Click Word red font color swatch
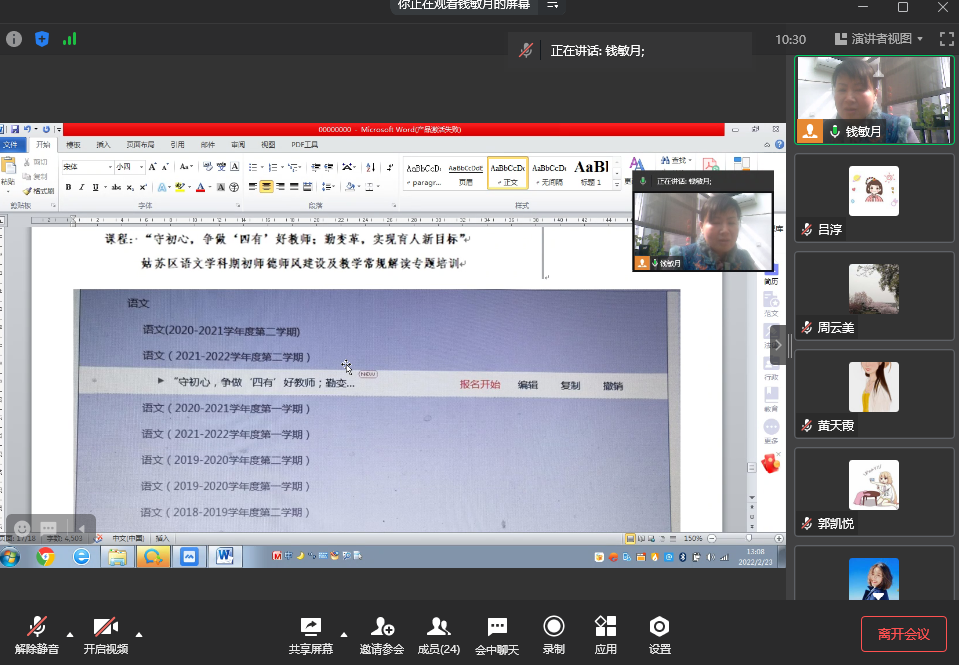This screenshot has height=665, width=959. pos(201,187)
